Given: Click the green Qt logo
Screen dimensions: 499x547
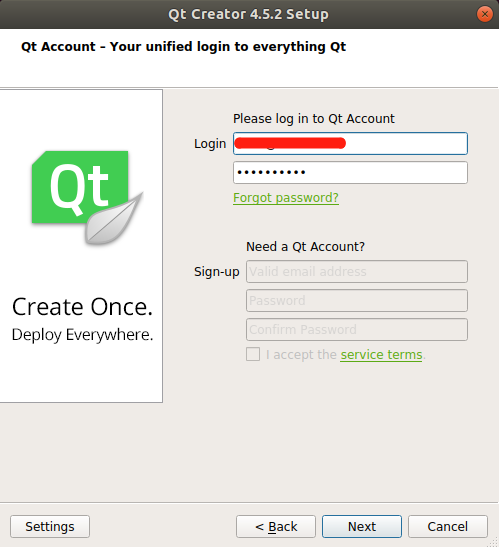Looking at the screenshot, I should coord(80,187).
